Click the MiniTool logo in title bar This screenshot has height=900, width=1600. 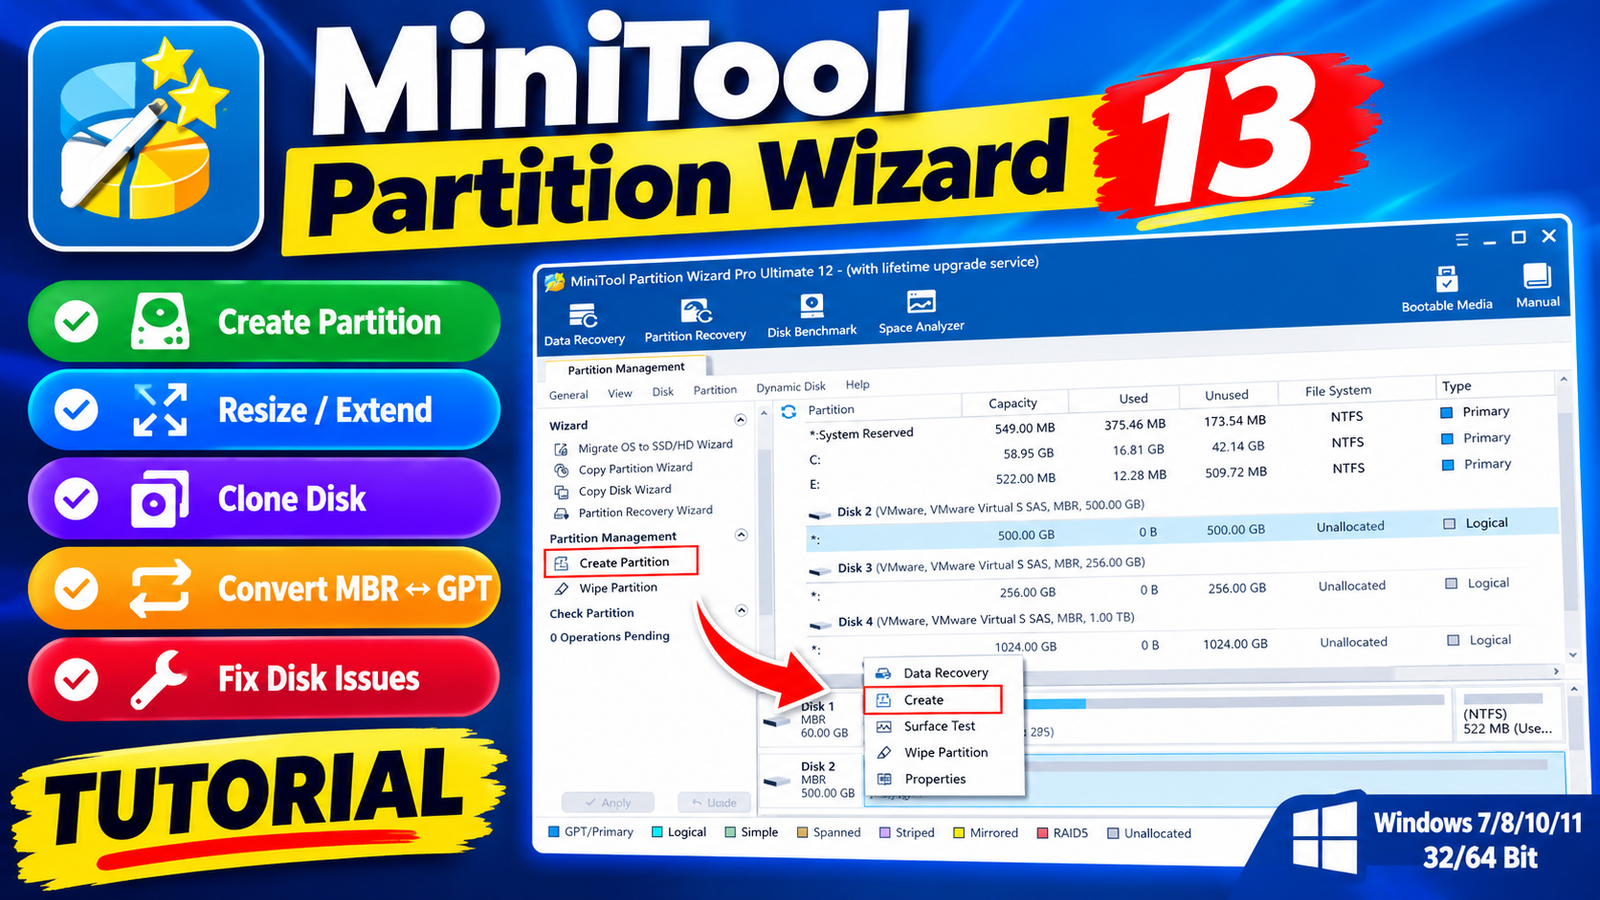click(x=555, y=282)
